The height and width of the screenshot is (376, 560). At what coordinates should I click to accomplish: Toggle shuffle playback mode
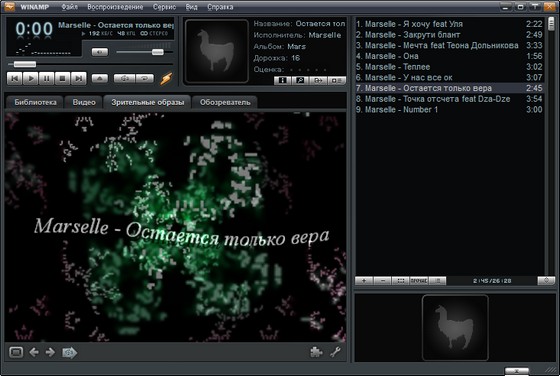(x=124, y=78)
